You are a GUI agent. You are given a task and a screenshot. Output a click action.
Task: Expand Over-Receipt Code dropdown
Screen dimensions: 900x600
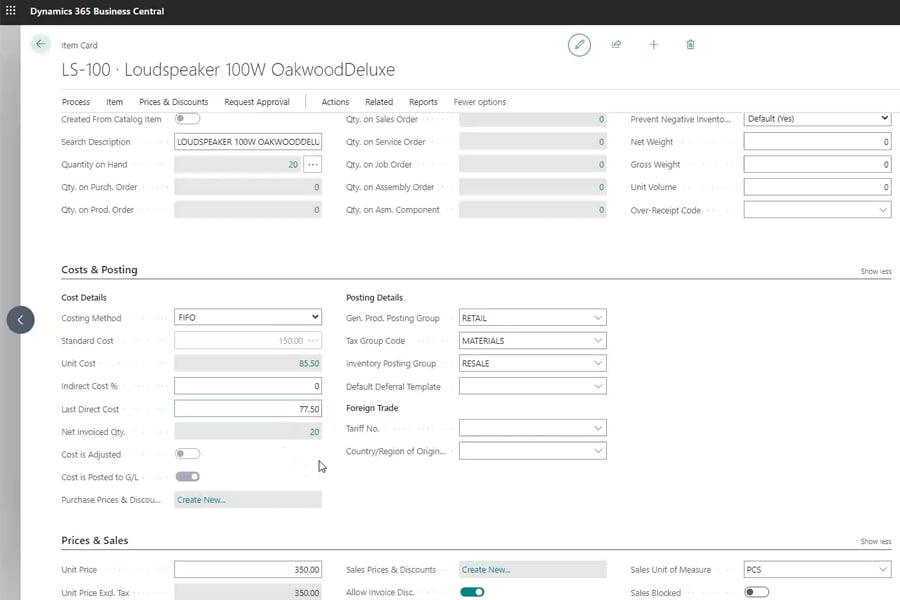tap(883, 210)
